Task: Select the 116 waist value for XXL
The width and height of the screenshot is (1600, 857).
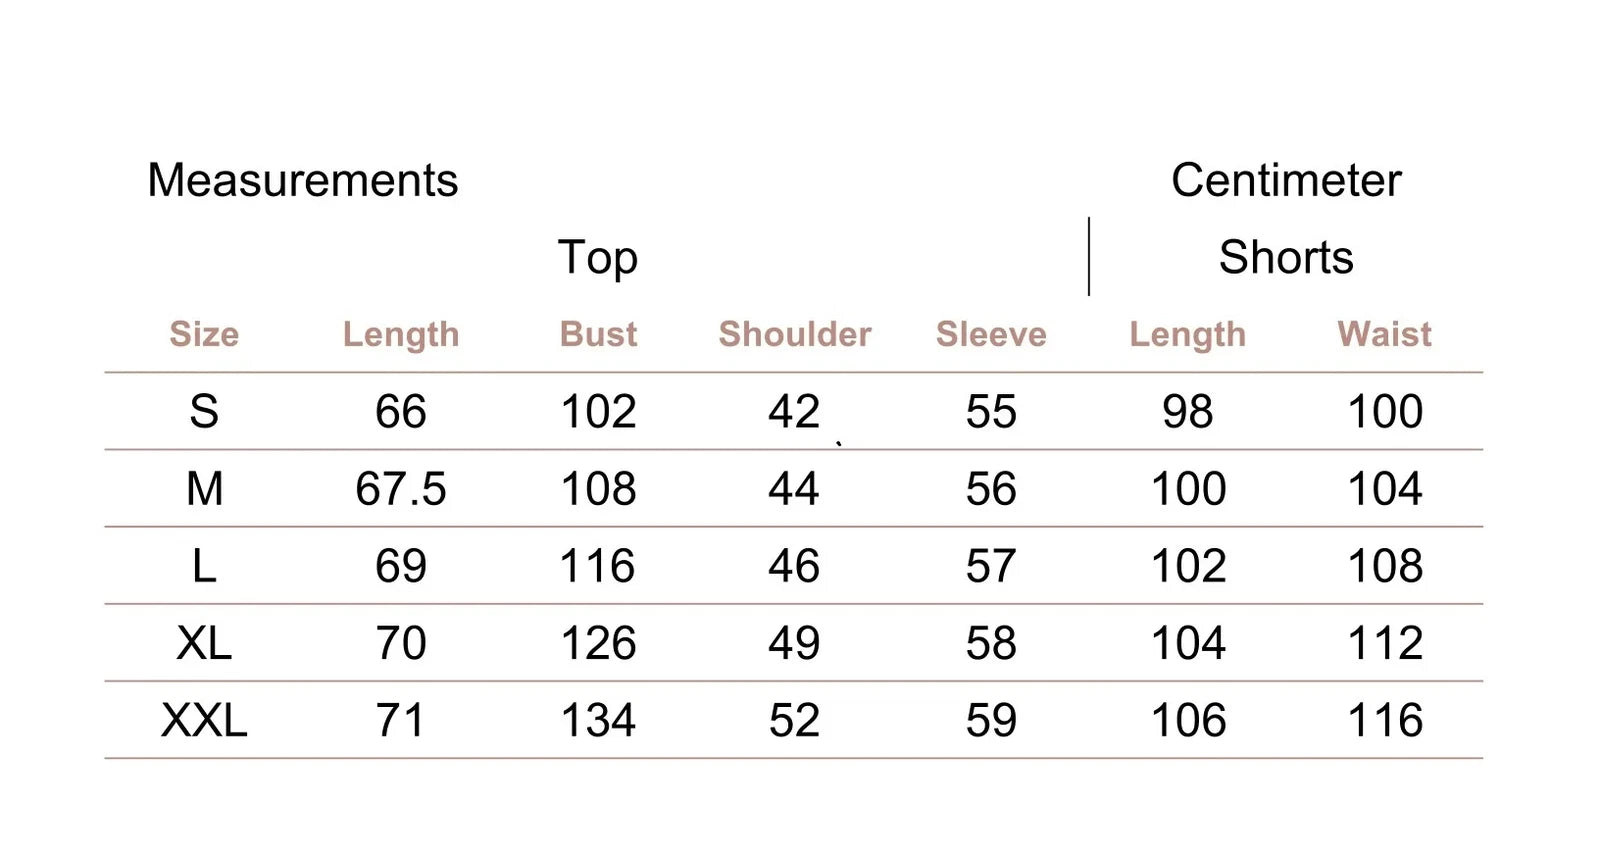Action: 1384,720
